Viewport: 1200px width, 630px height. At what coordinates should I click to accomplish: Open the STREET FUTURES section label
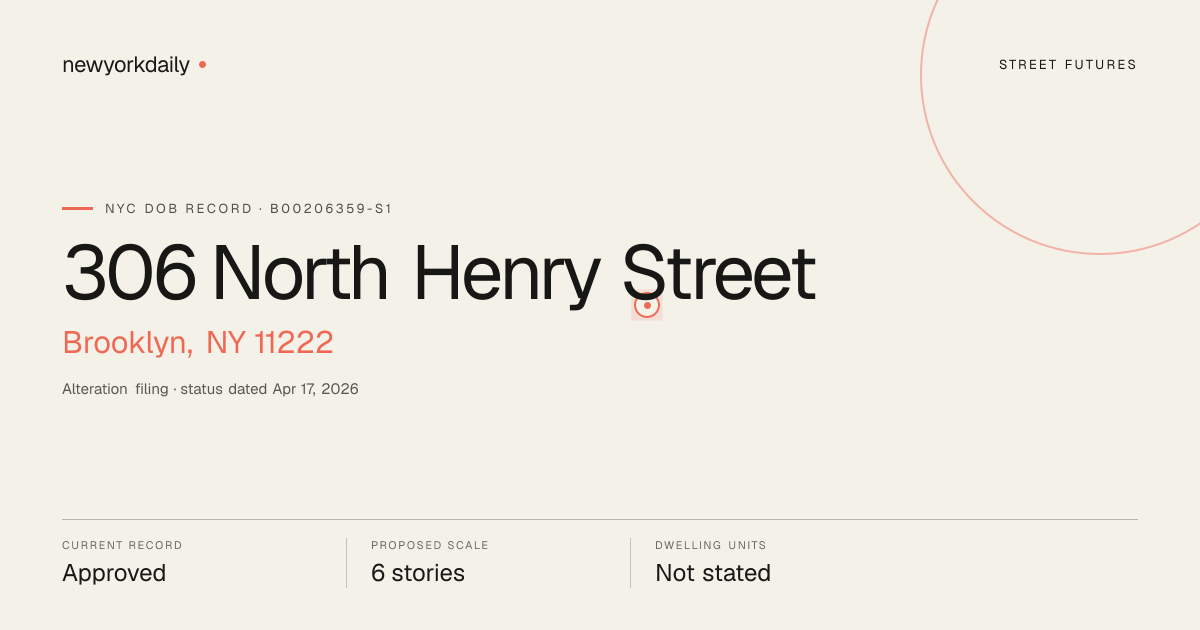coord(1068,65)
